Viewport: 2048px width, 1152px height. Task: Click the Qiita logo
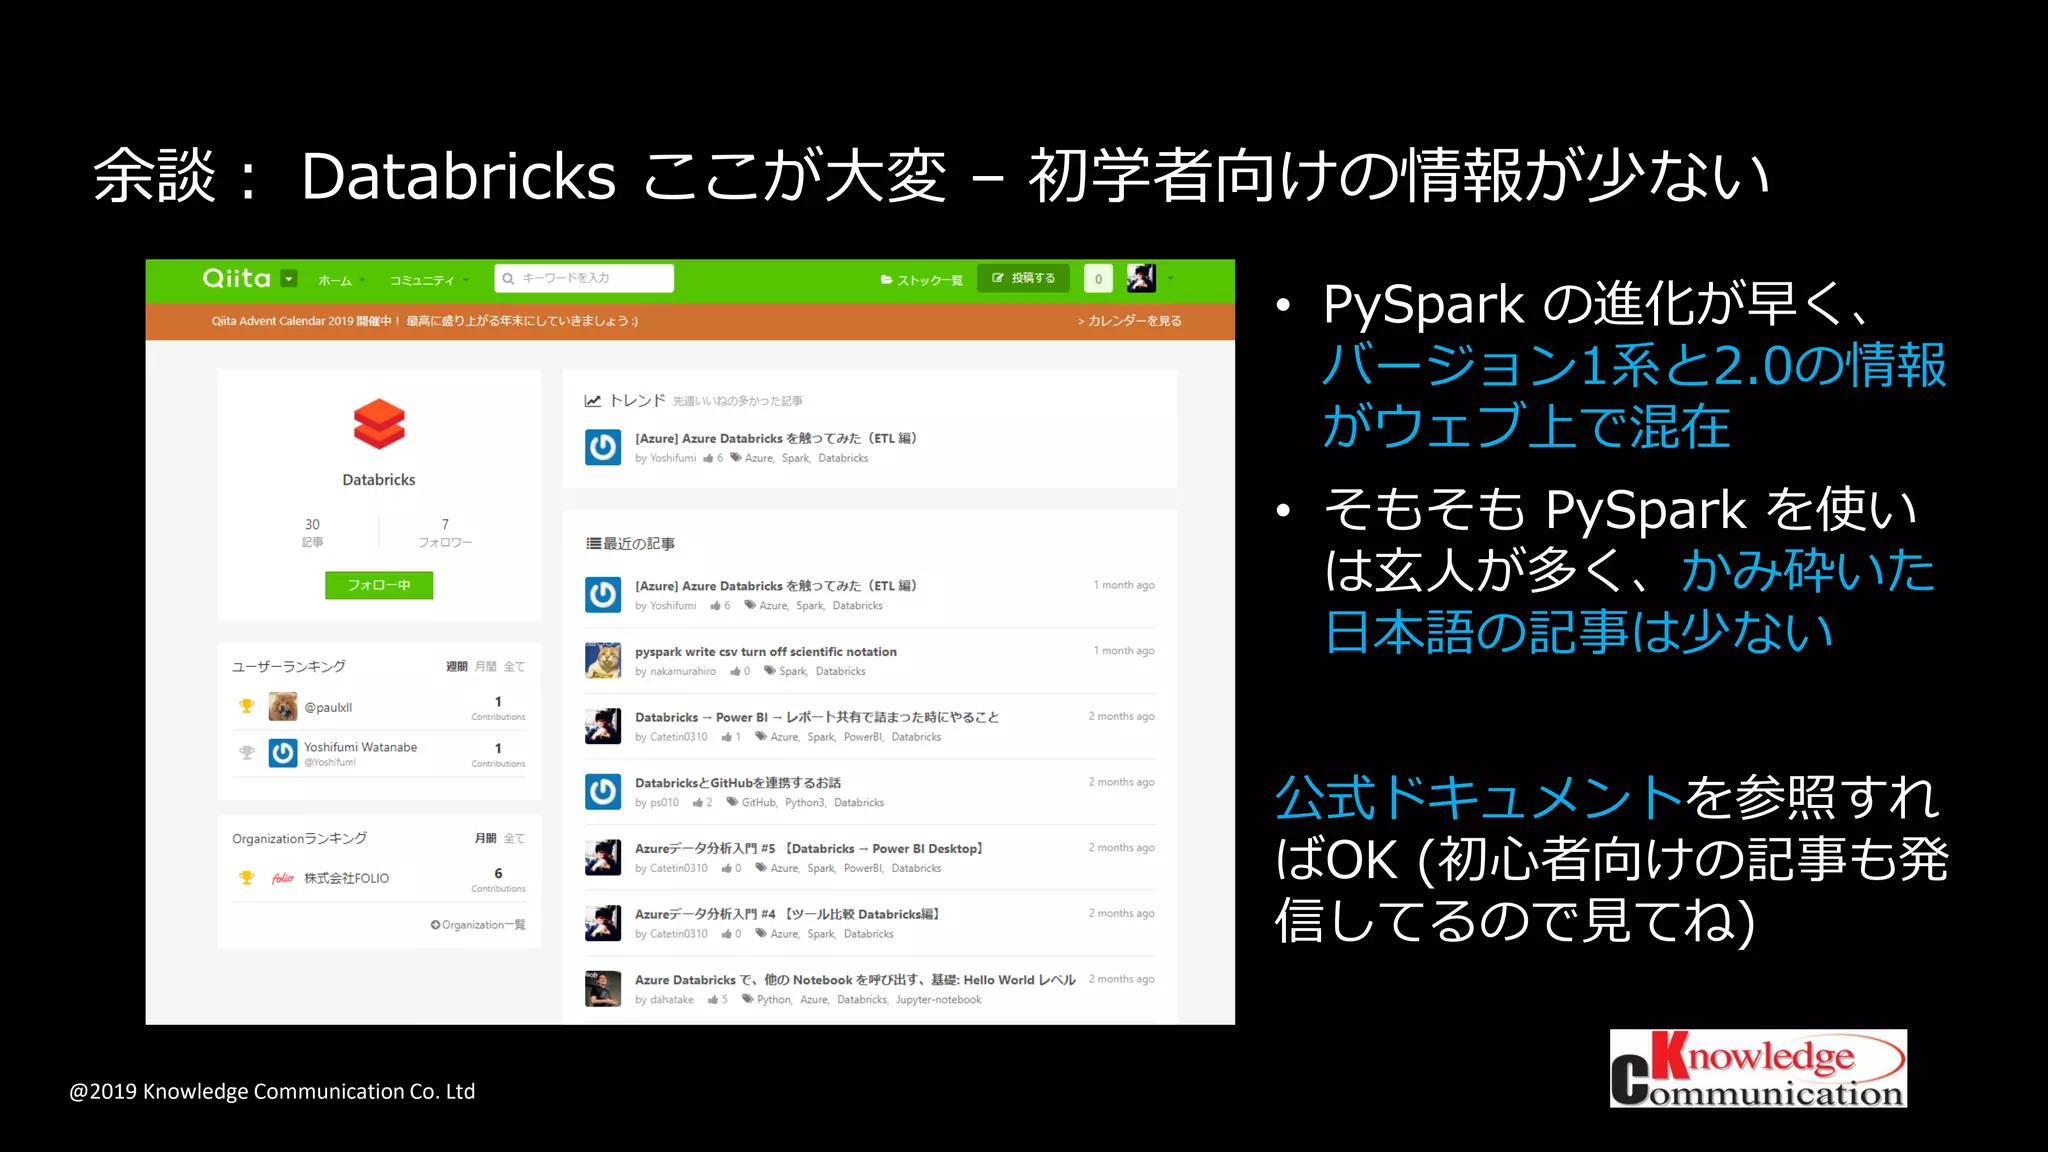(236, 278)
